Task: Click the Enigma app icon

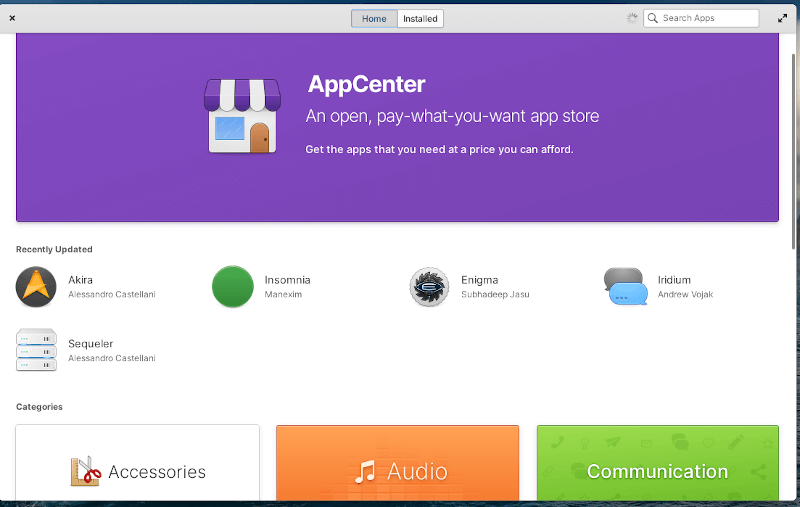Action: pos(429,287)
